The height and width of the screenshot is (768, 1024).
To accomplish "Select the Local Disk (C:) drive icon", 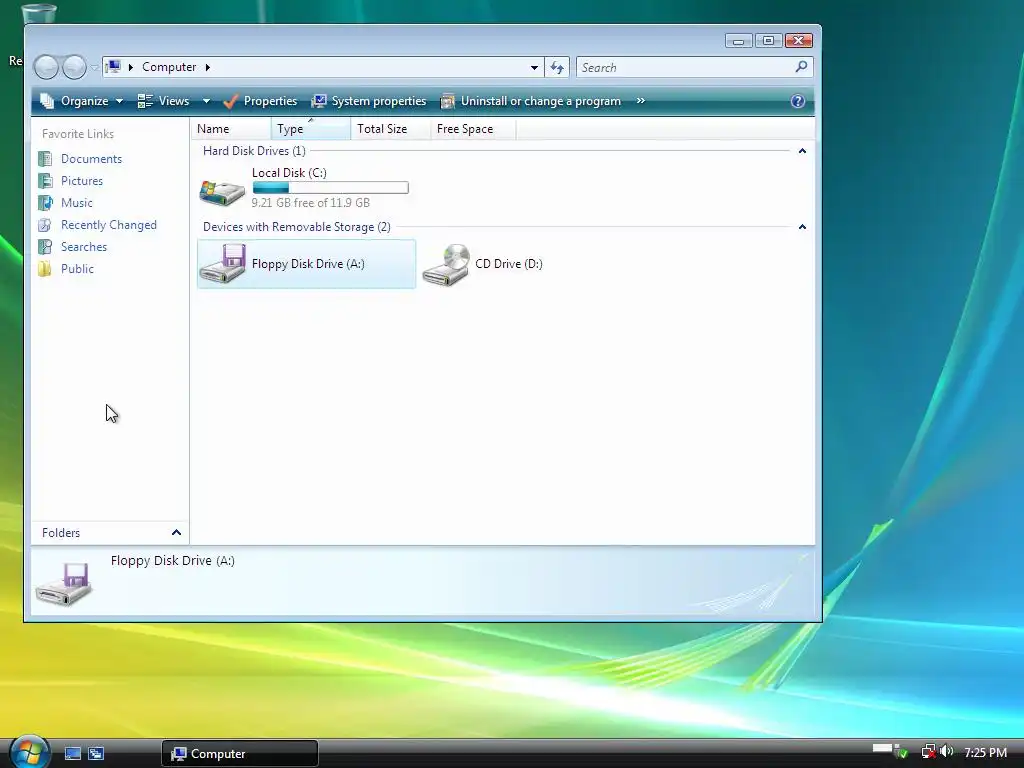I will (x=222, y=191).
